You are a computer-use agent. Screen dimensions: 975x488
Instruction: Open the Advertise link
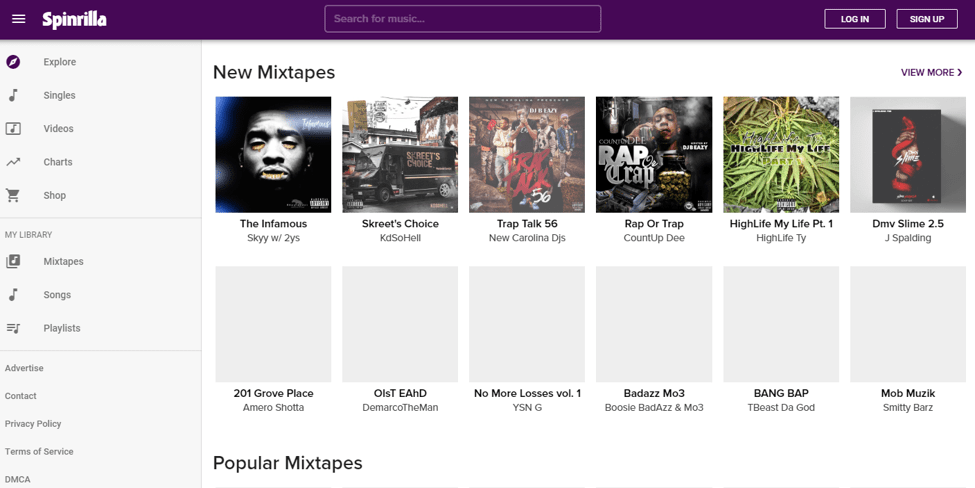click(x=24, y=368)
